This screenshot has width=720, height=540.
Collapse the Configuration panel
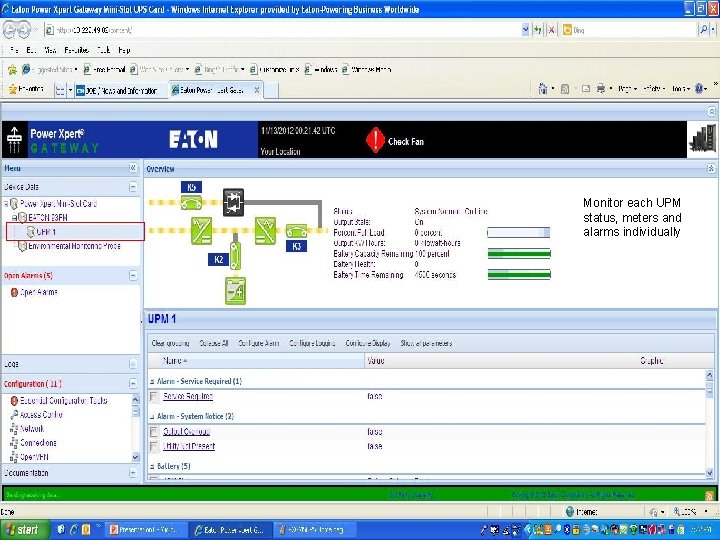pos(133,384)
